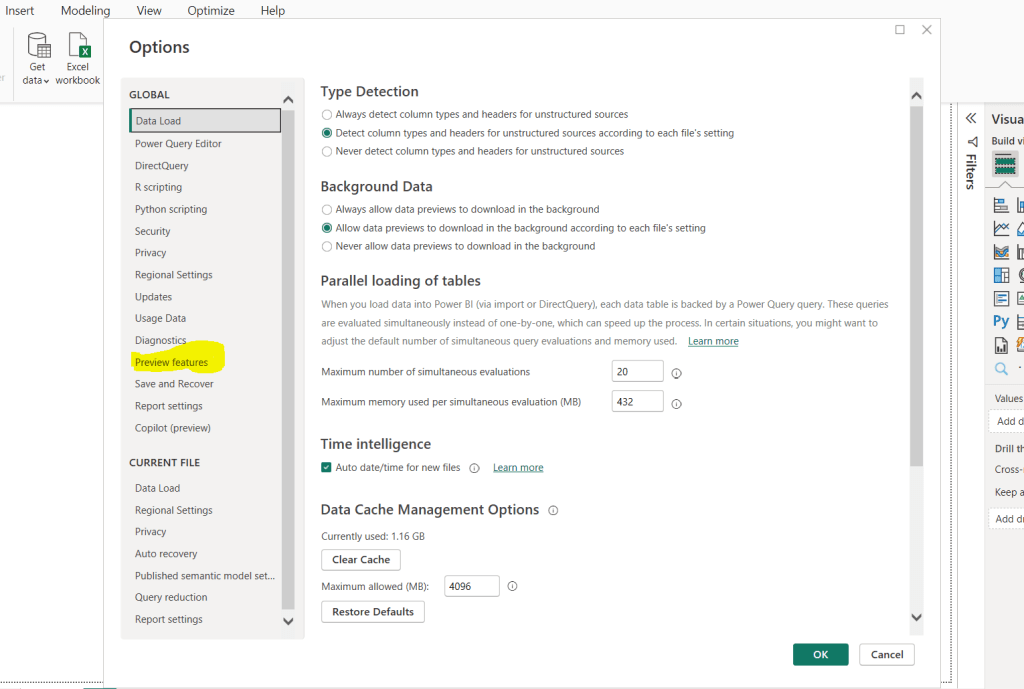Open the Get data dropdown arrow
This screenshot has width=1024, height=689.
46,81
